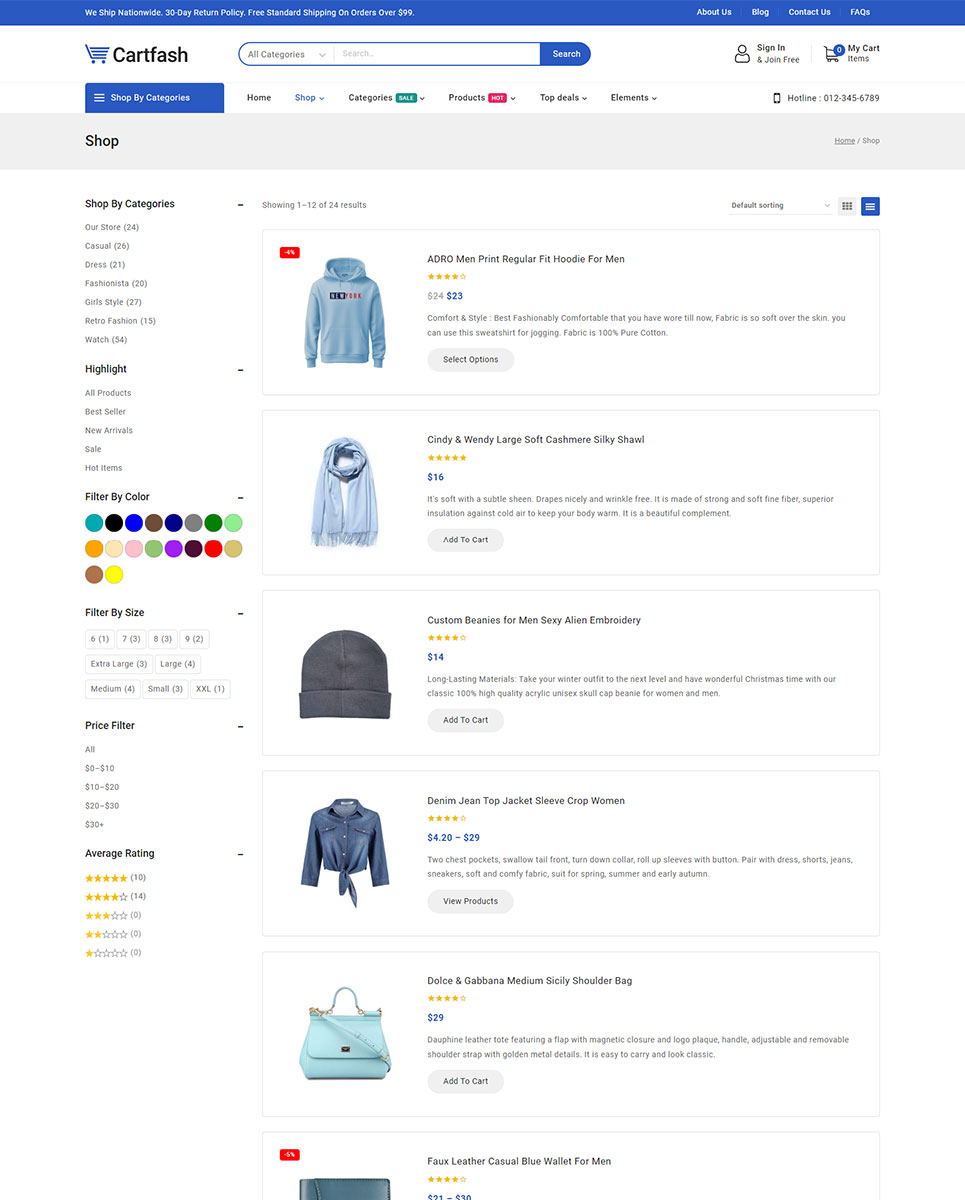Click the Hotline phone icon
This screenshot has height=1200, width=965.
(777, 98)
